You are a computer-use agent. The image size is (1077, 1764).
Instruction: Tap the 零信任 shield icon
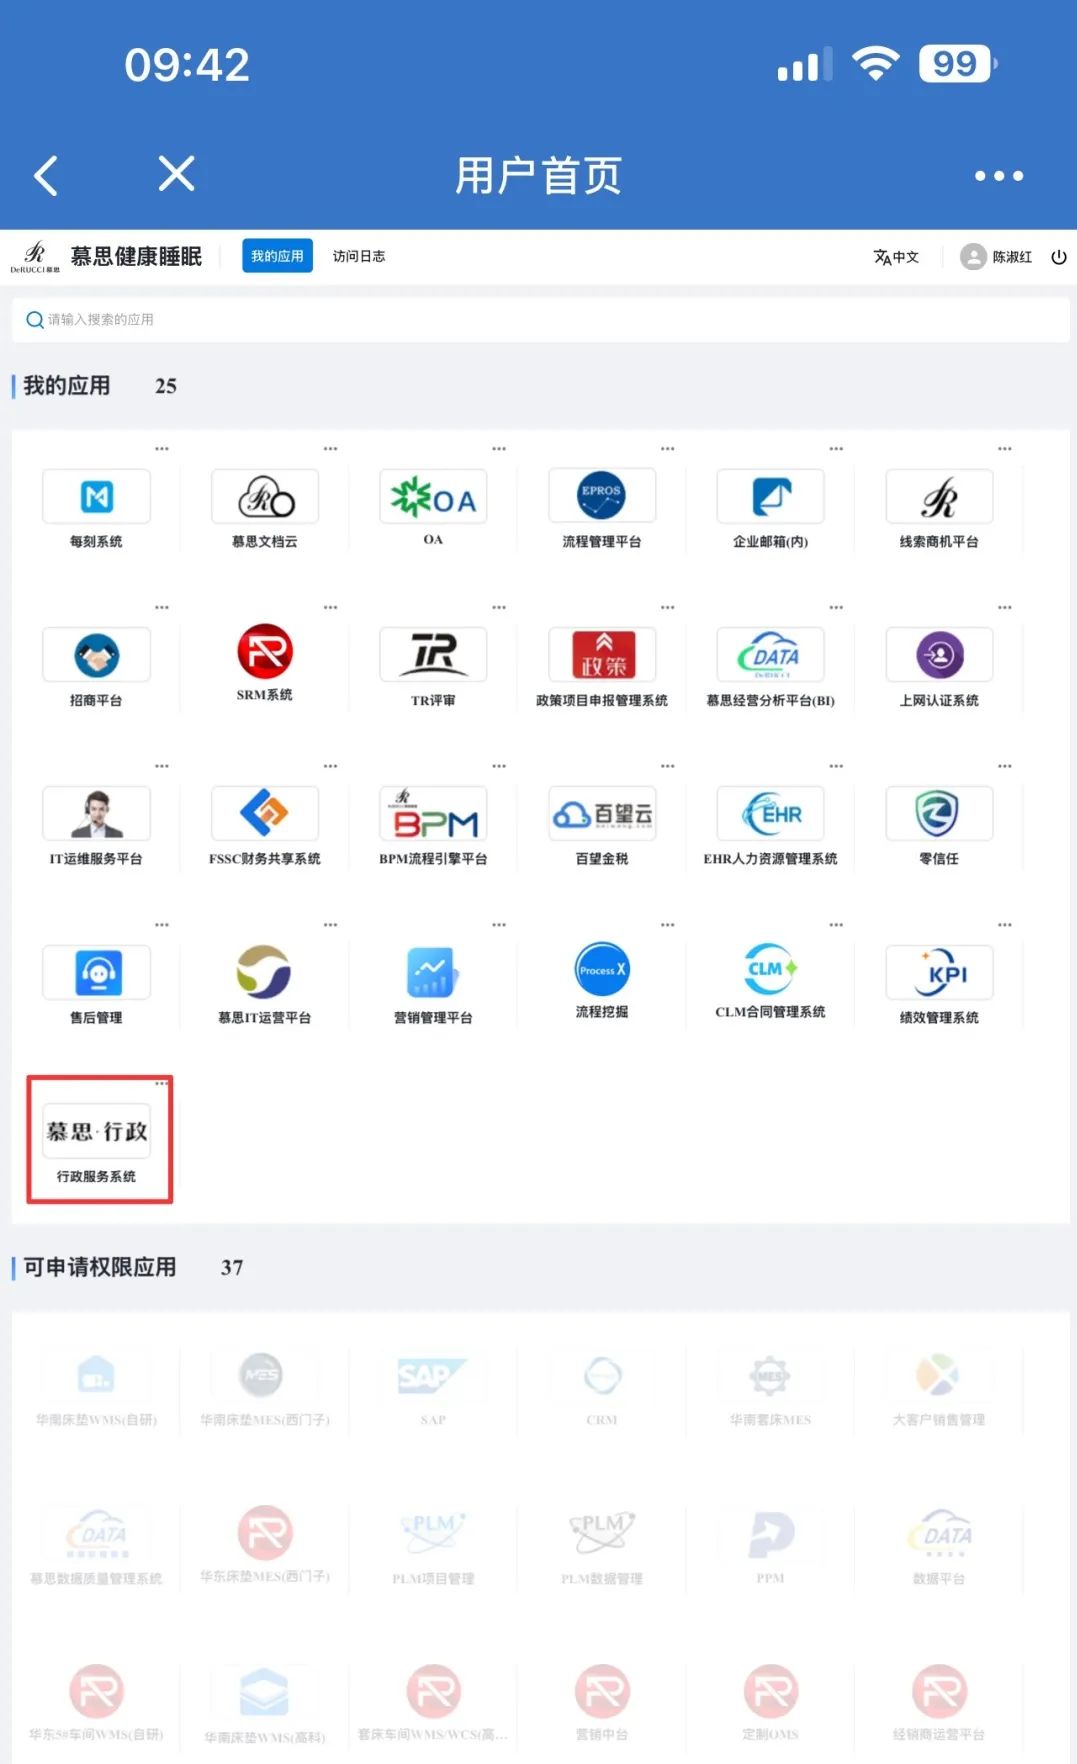click(939, 814)
